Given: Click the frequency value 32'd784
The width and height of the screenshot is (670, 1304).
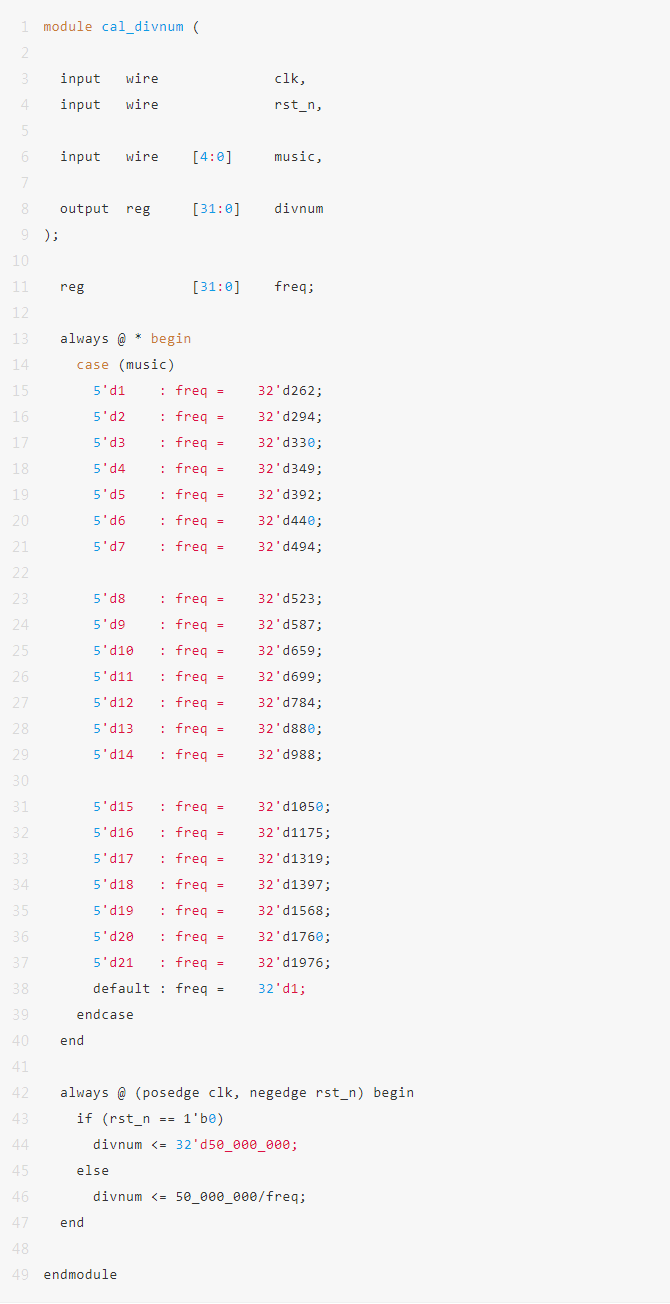Looking at the screenshot, I should point(290,703).
